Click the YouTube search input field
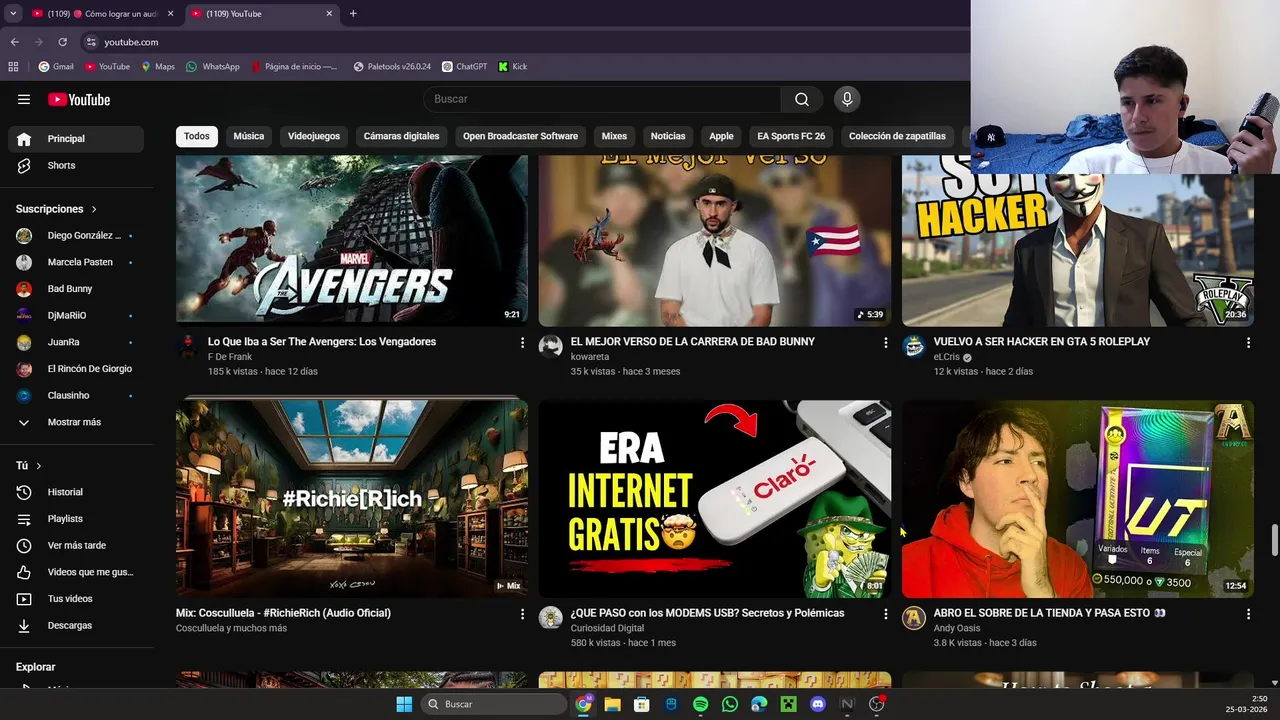 602,99
